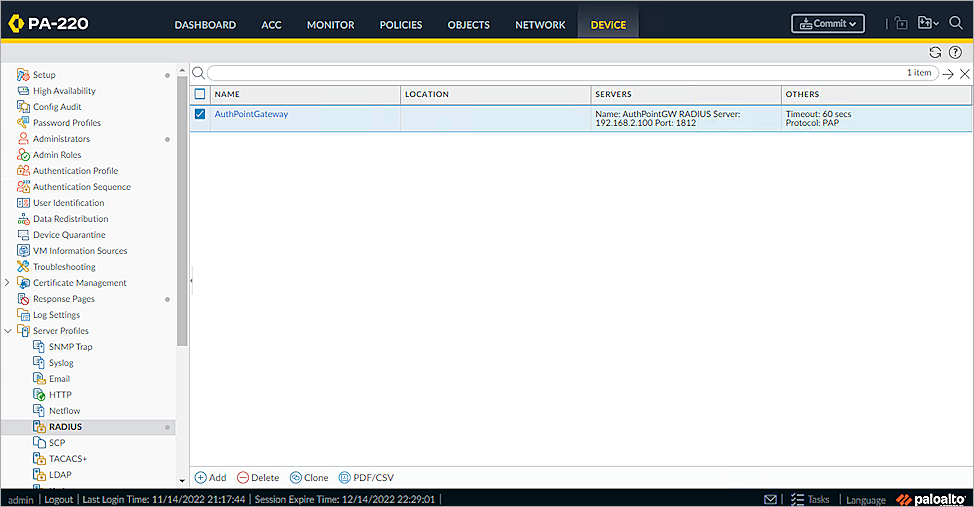Viewport: 974px width, 507px height.
Task: Select SNMP Trap under Server Profiles
Action: pos(71,347)
